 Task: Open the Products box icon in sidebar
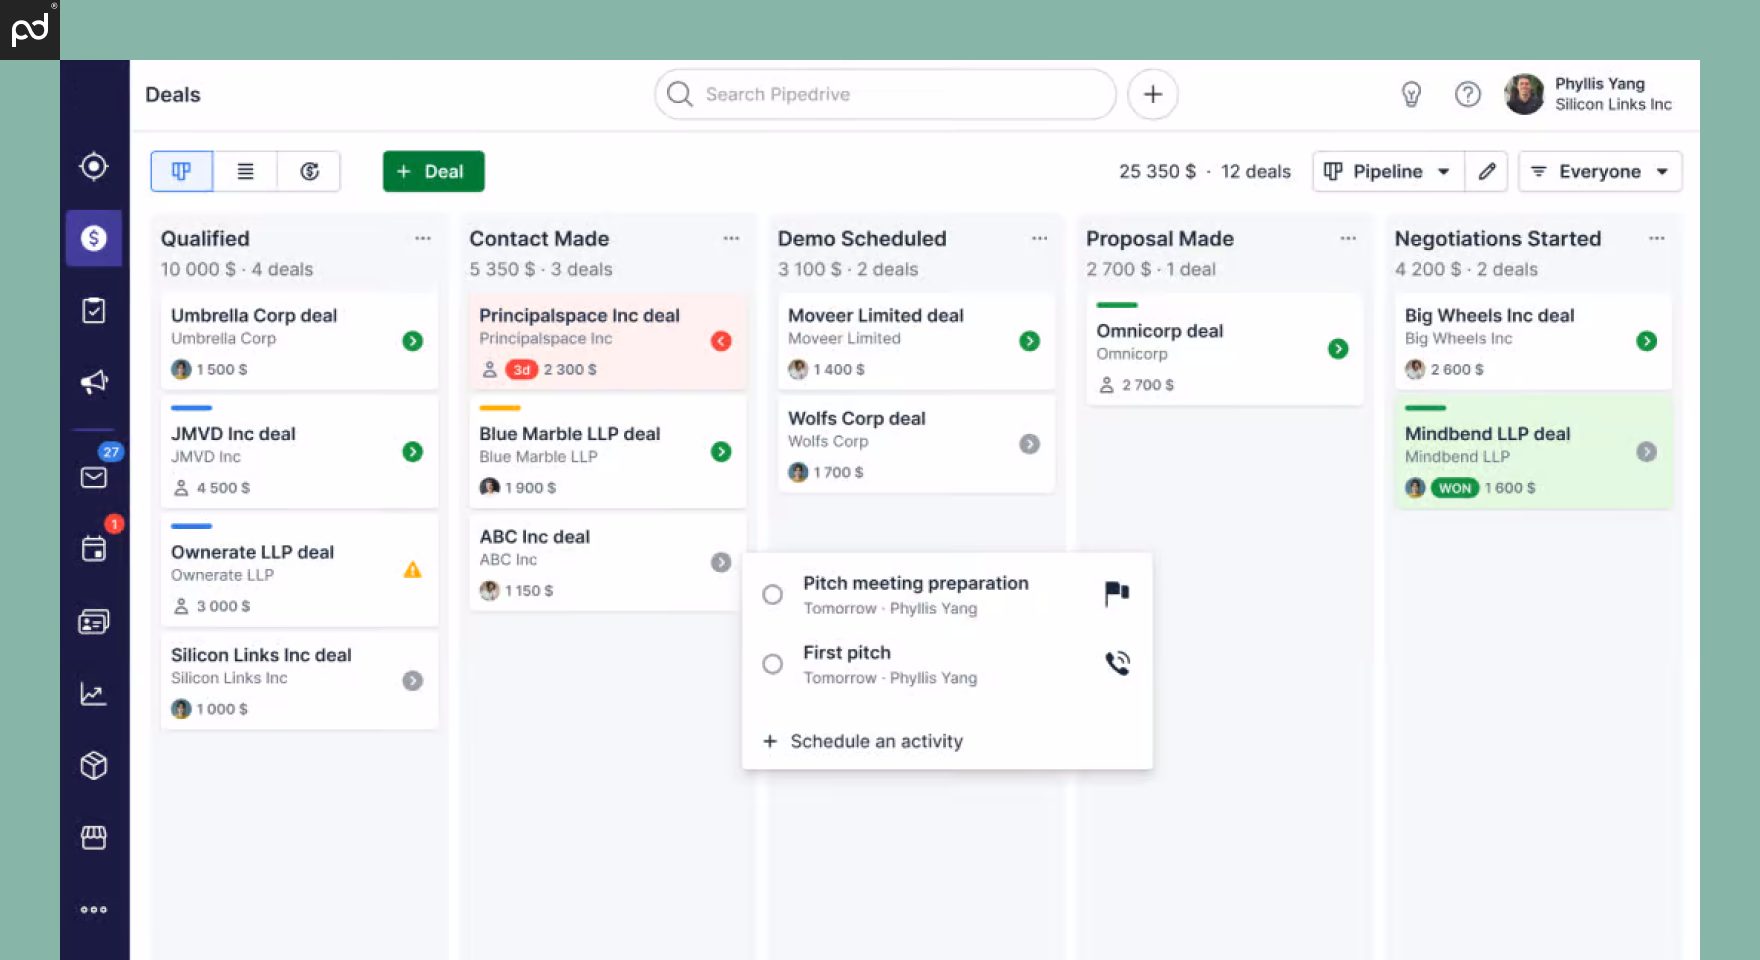coord(93,765)
